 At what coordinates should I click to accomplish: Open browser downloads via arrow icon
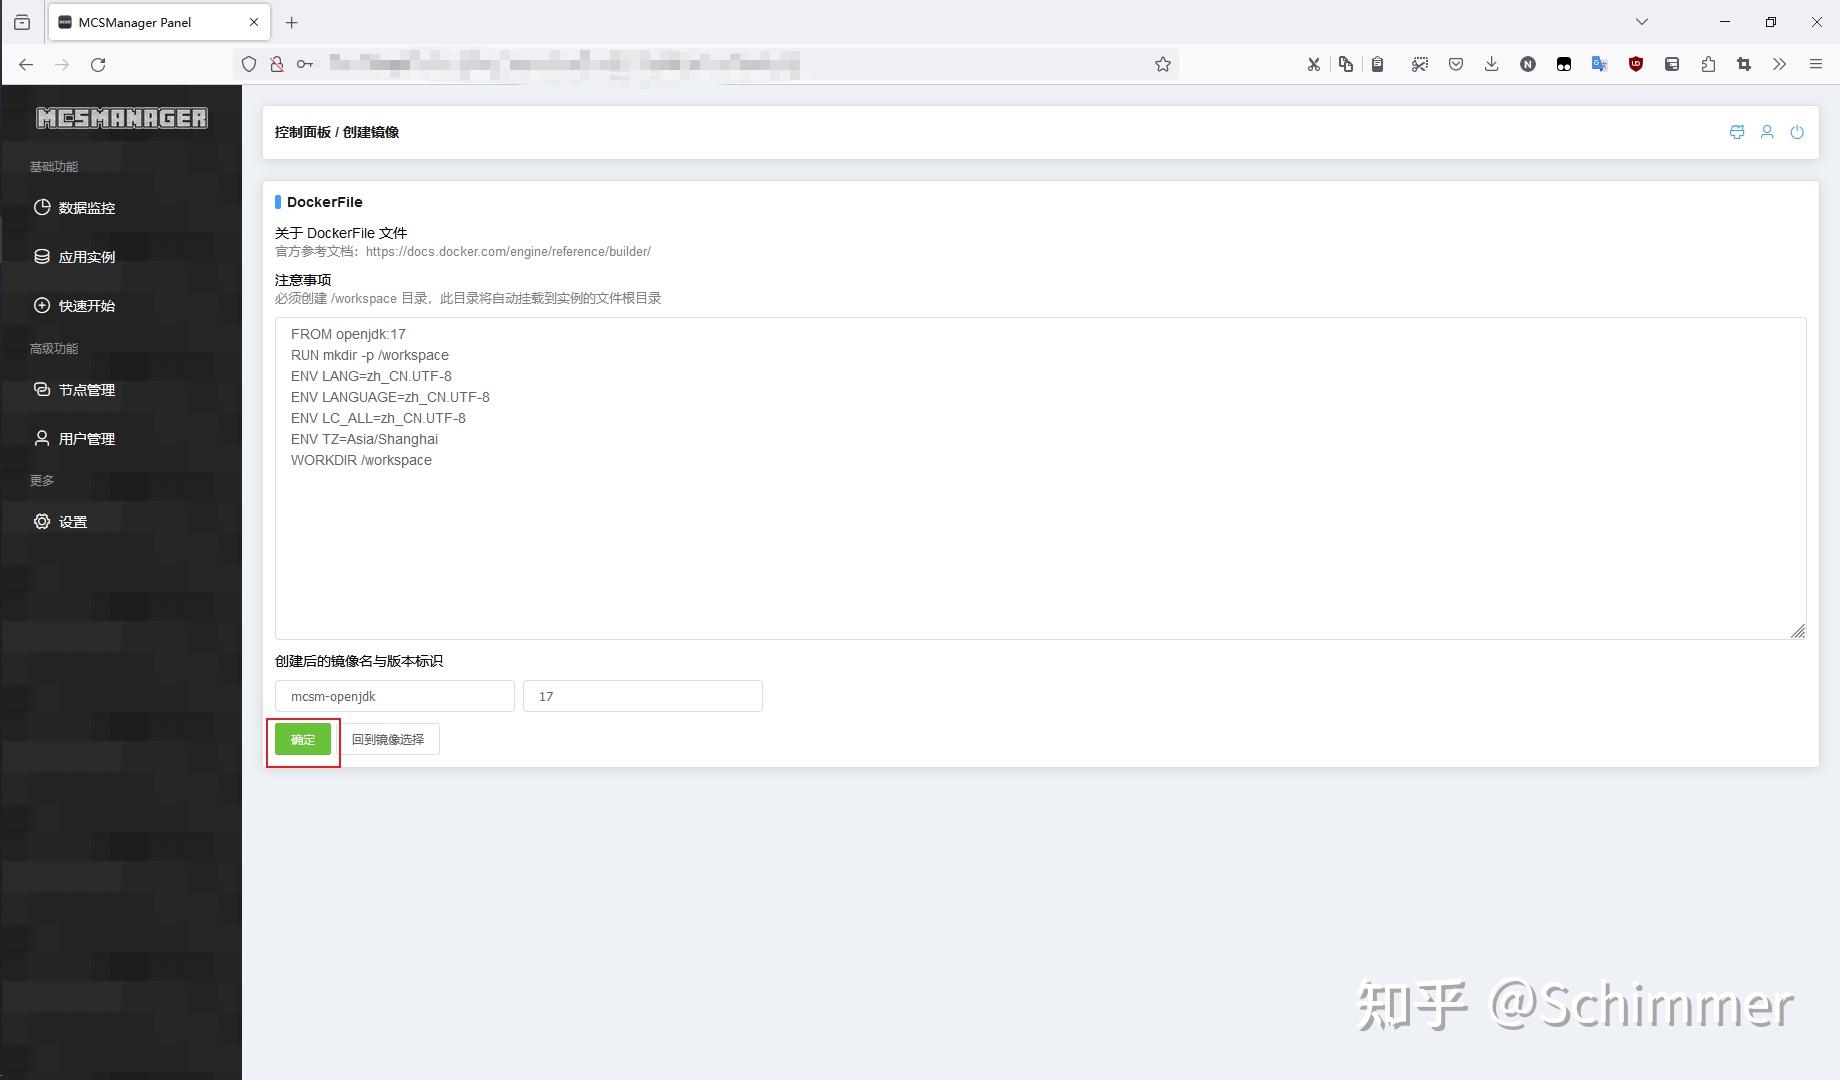[x=1491, y=63]
